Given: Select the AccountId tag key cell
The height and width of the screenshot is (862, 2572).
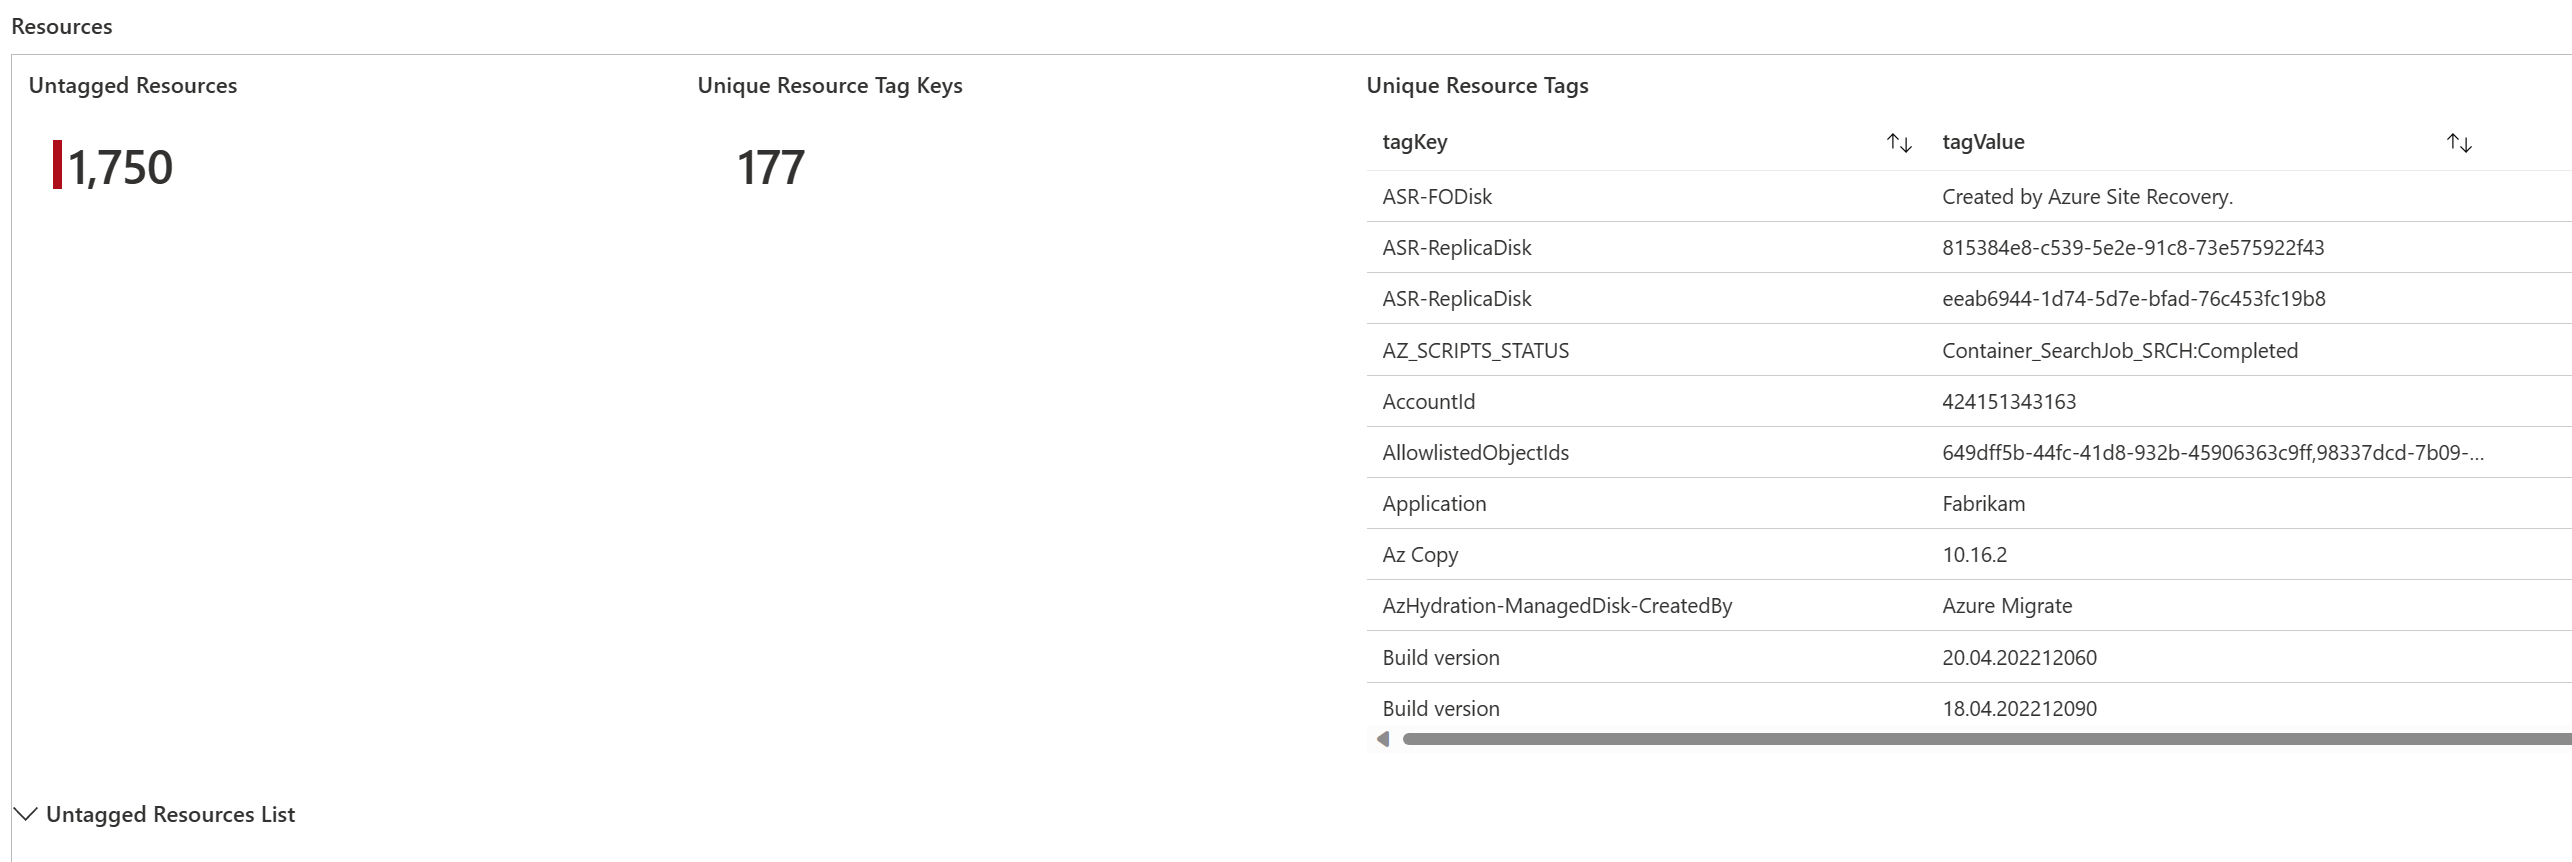Looking at the screenshot, I should pos(1428,402).
